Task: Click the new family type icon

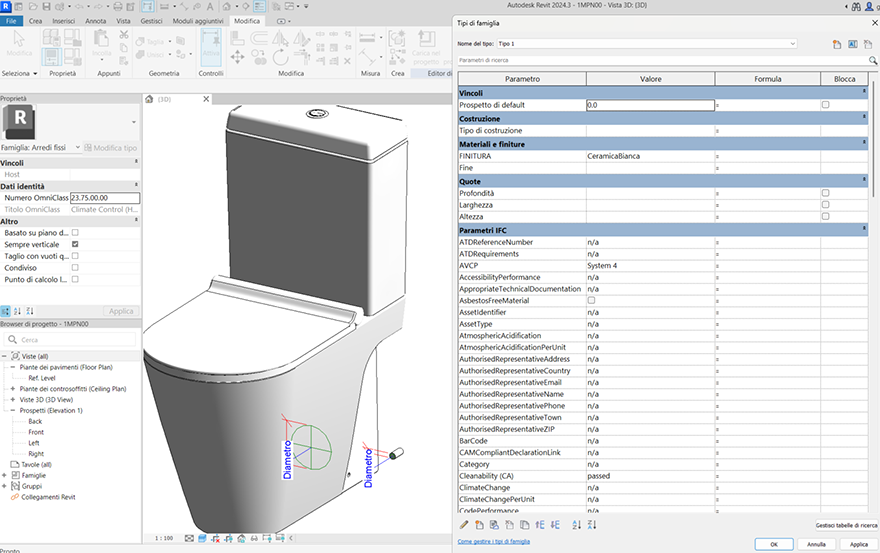Action: click(836, 44)
